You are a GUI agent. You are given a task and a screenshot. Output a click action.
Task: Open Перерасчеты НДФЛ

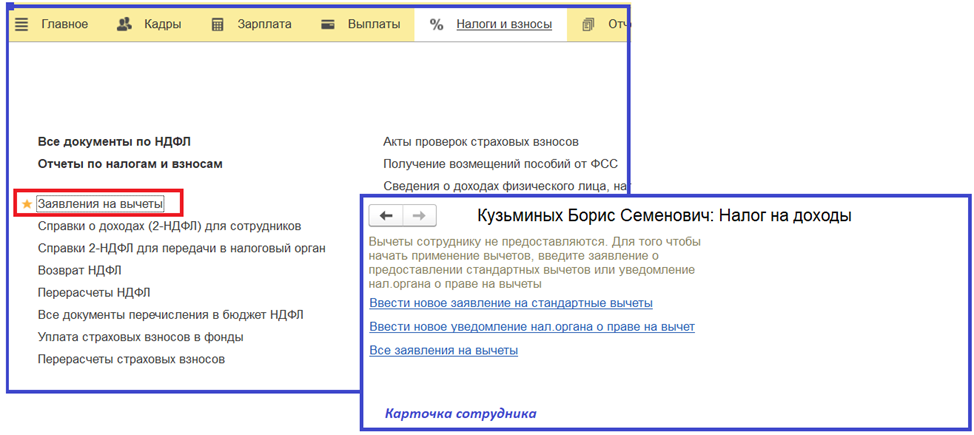pyautogui.click(x=94, y=293)
